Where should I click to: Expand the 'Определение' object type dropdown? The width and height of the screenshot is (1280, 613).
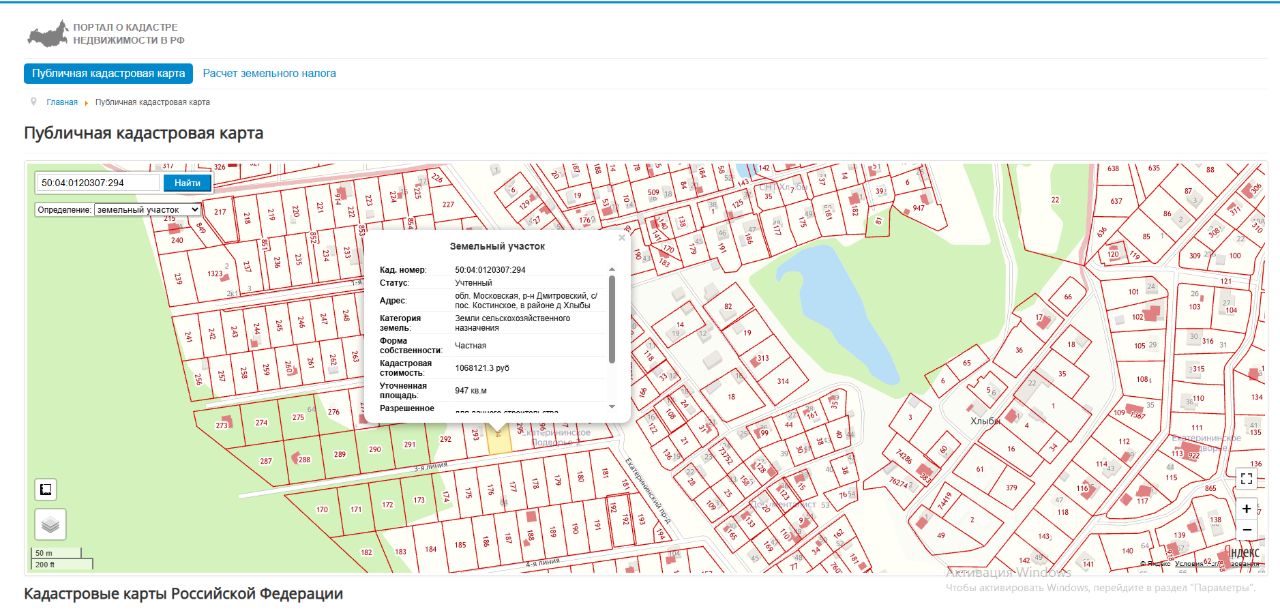(147, 210)
